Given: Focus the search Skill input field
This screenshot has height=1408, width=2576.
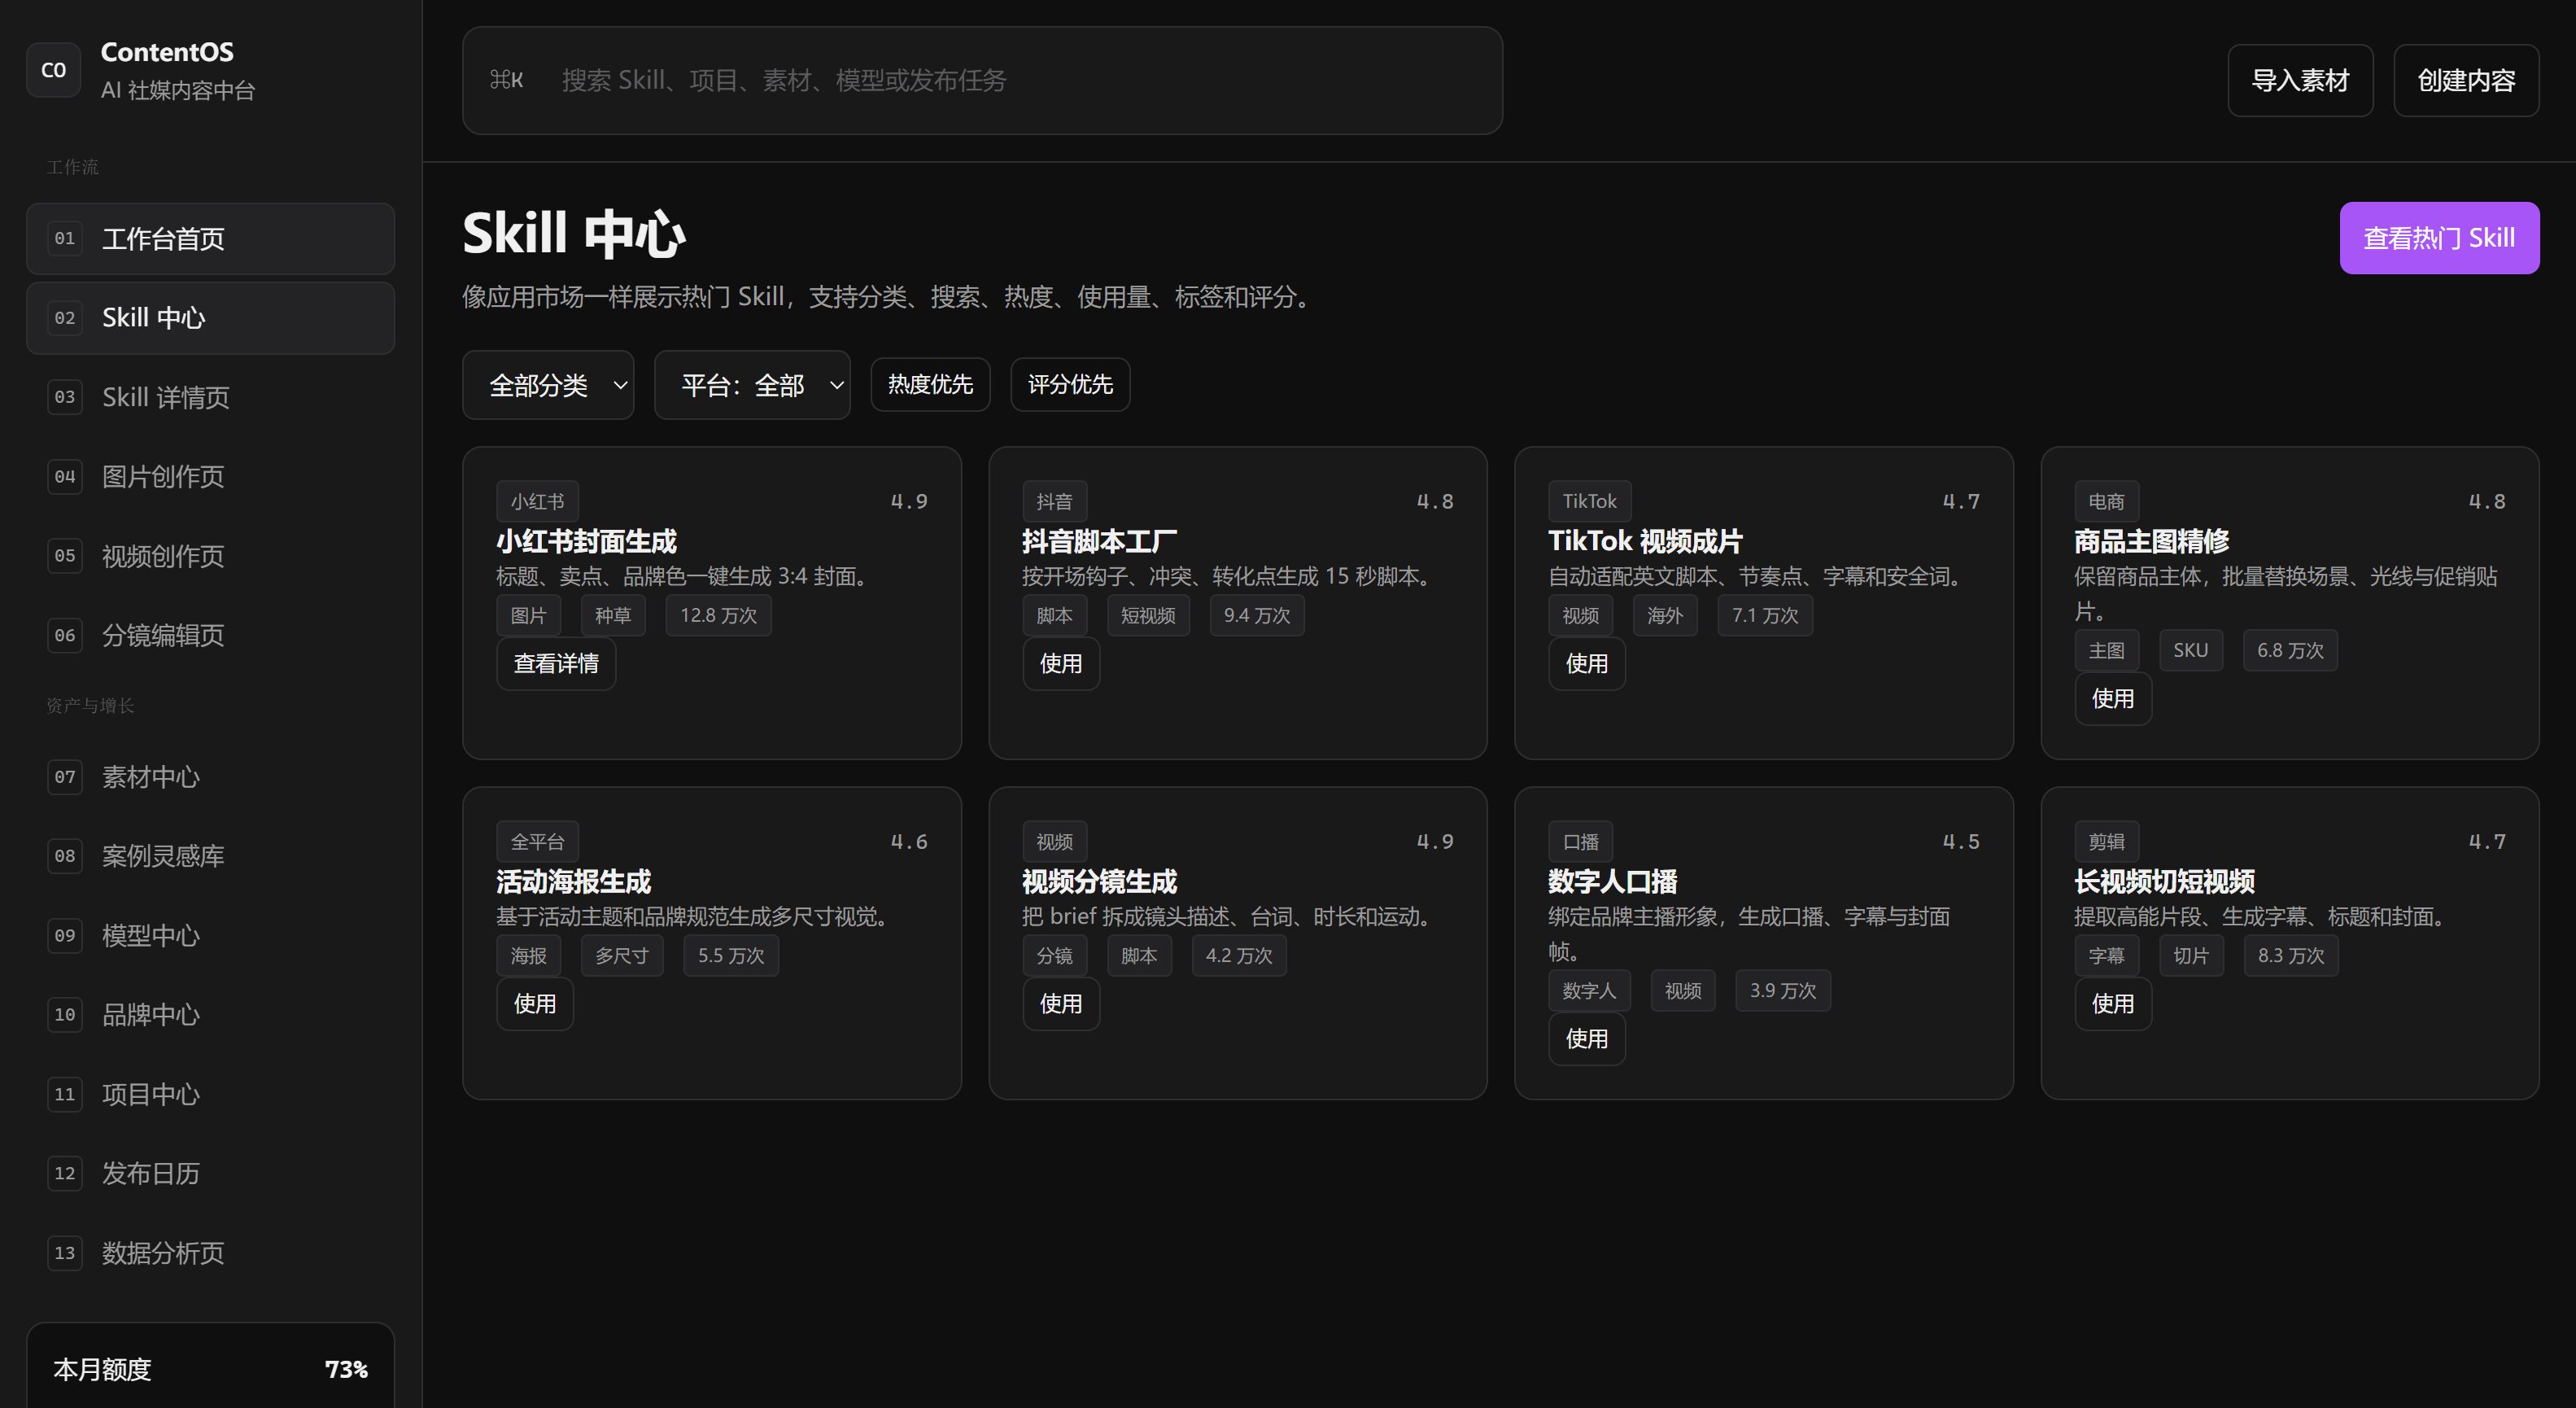Looking at the screenshot, I should tap(982, 80).
